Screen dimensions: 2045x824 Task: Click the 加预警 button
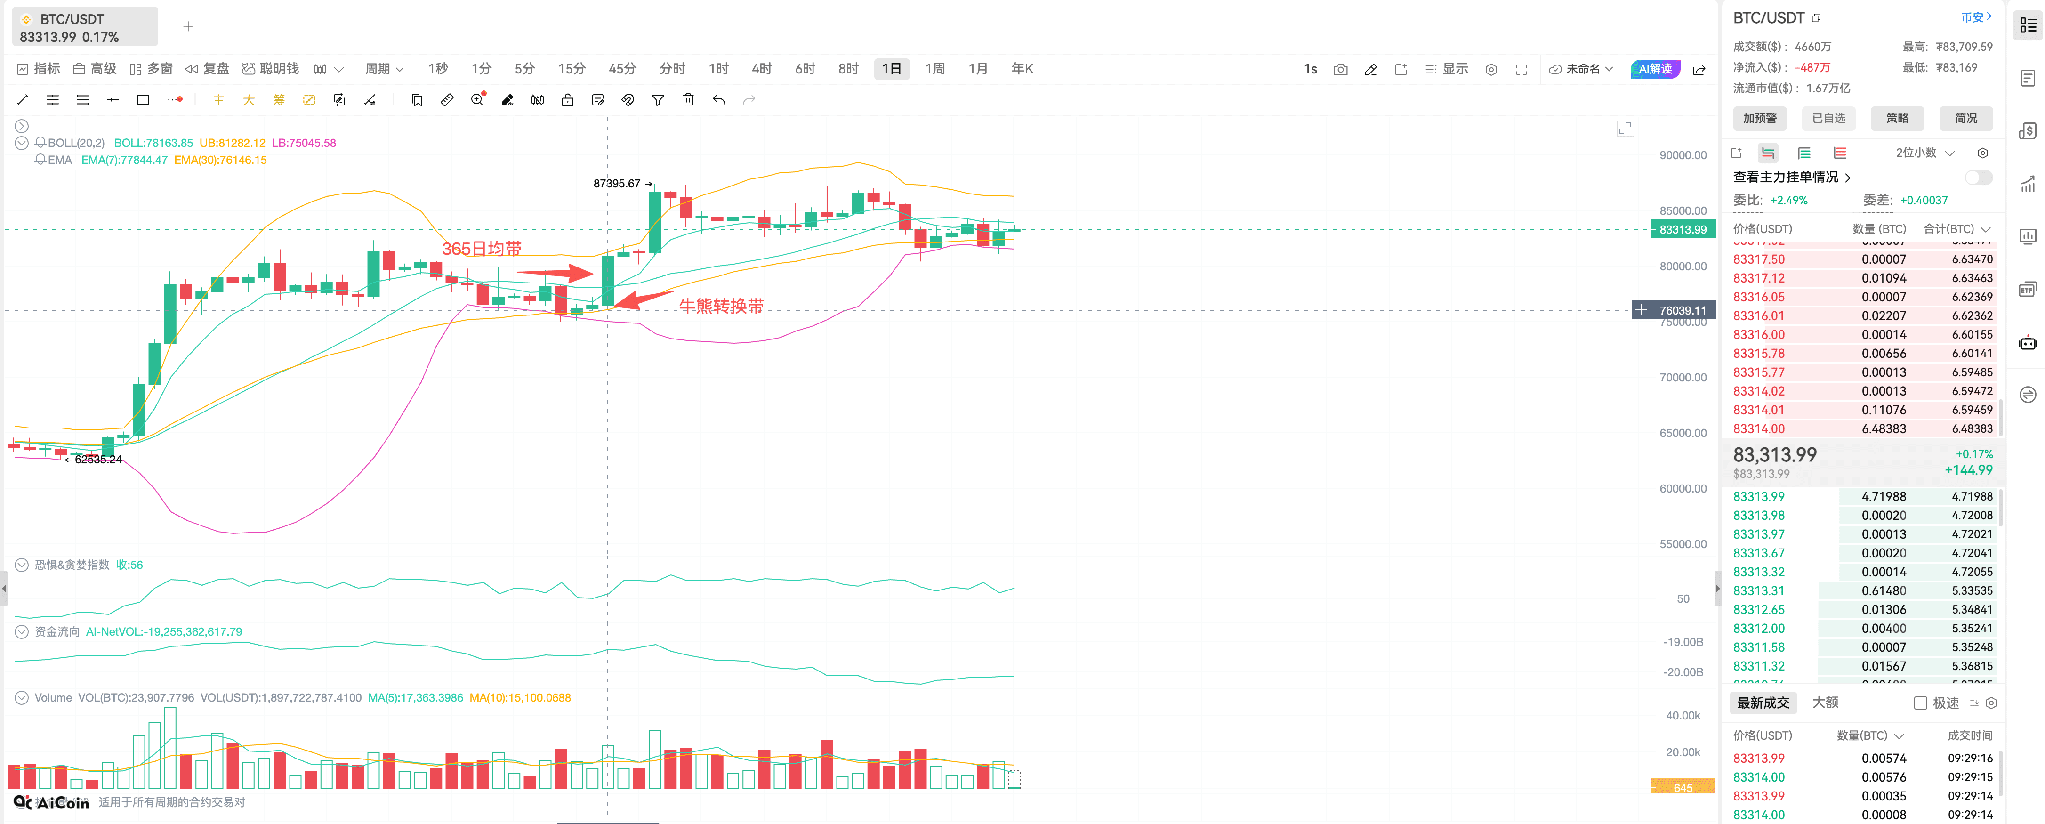pyautogui.click(x=1760, y=118)
